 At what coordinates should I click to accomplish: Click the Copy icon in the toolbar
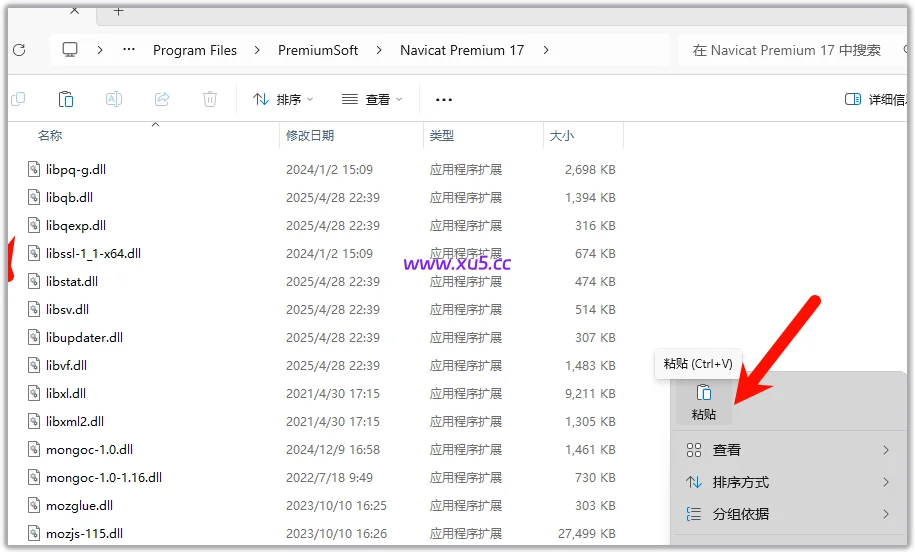pos(18,99)
